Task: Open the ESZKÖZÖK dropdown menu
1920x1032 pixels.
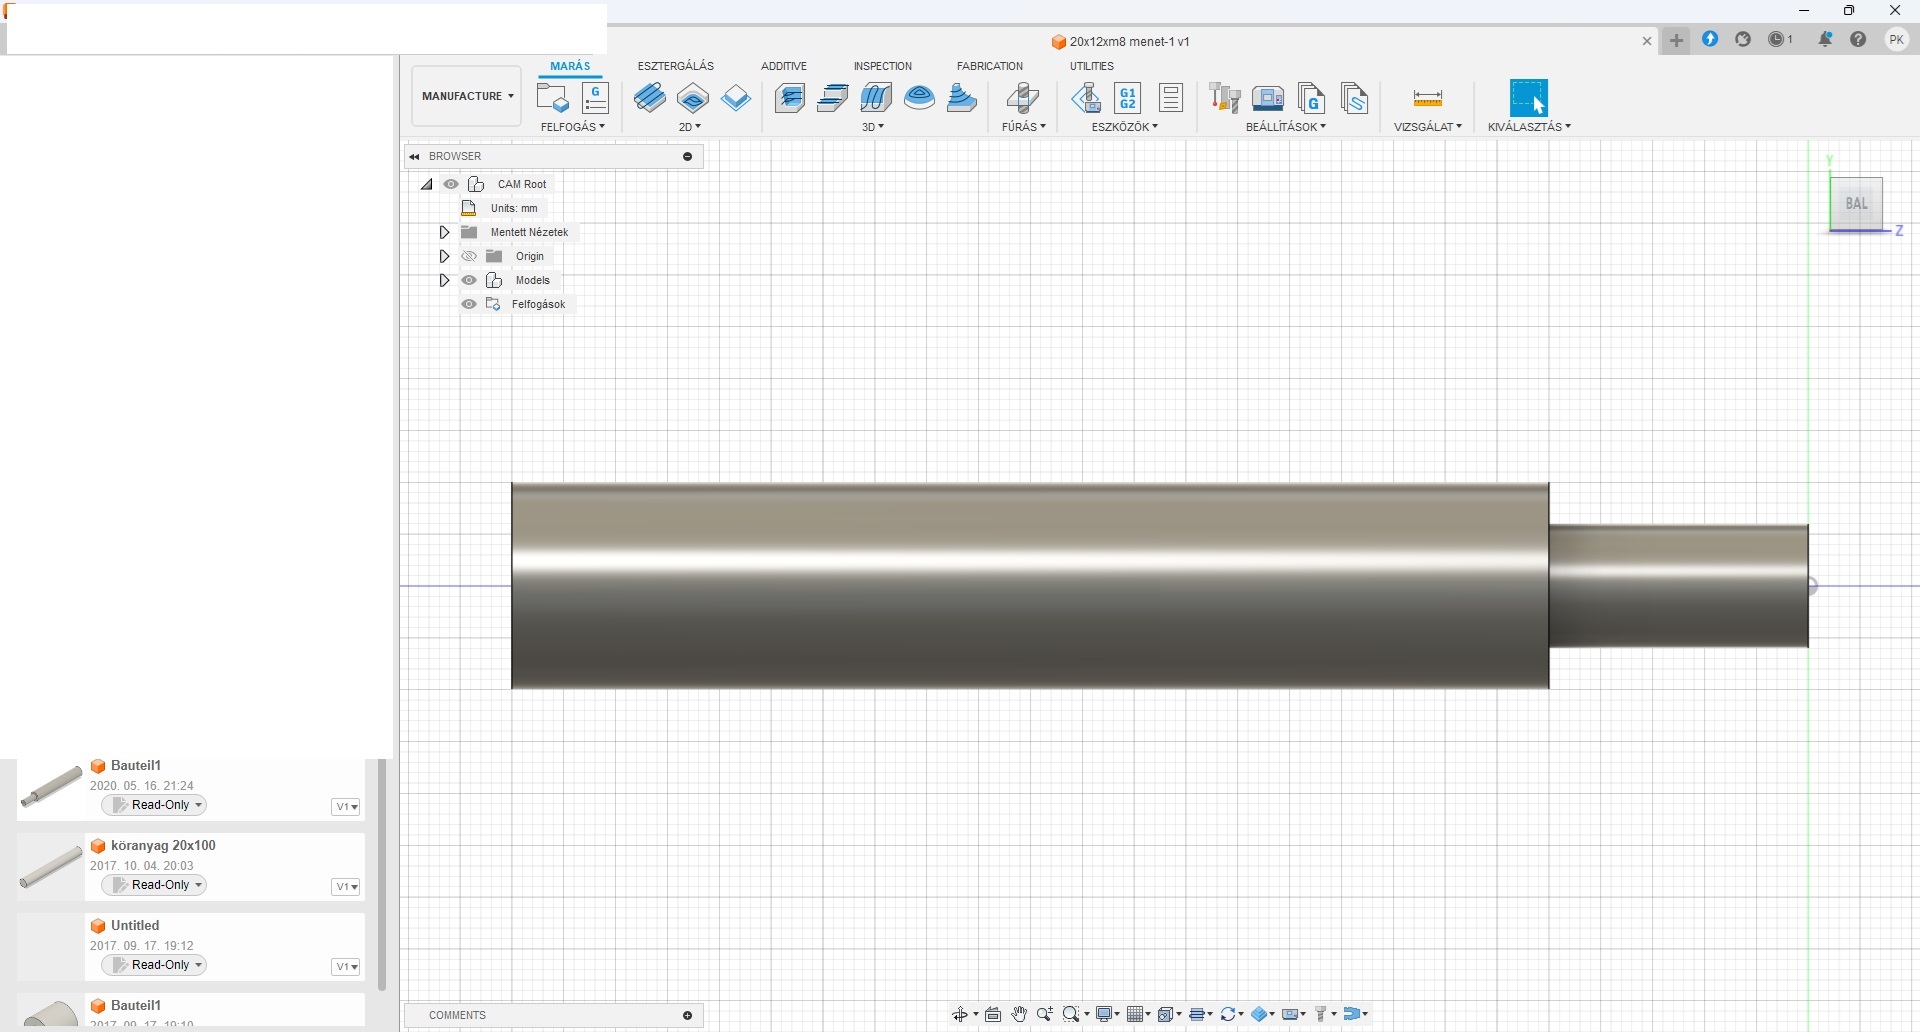Action: point(1125,127)
